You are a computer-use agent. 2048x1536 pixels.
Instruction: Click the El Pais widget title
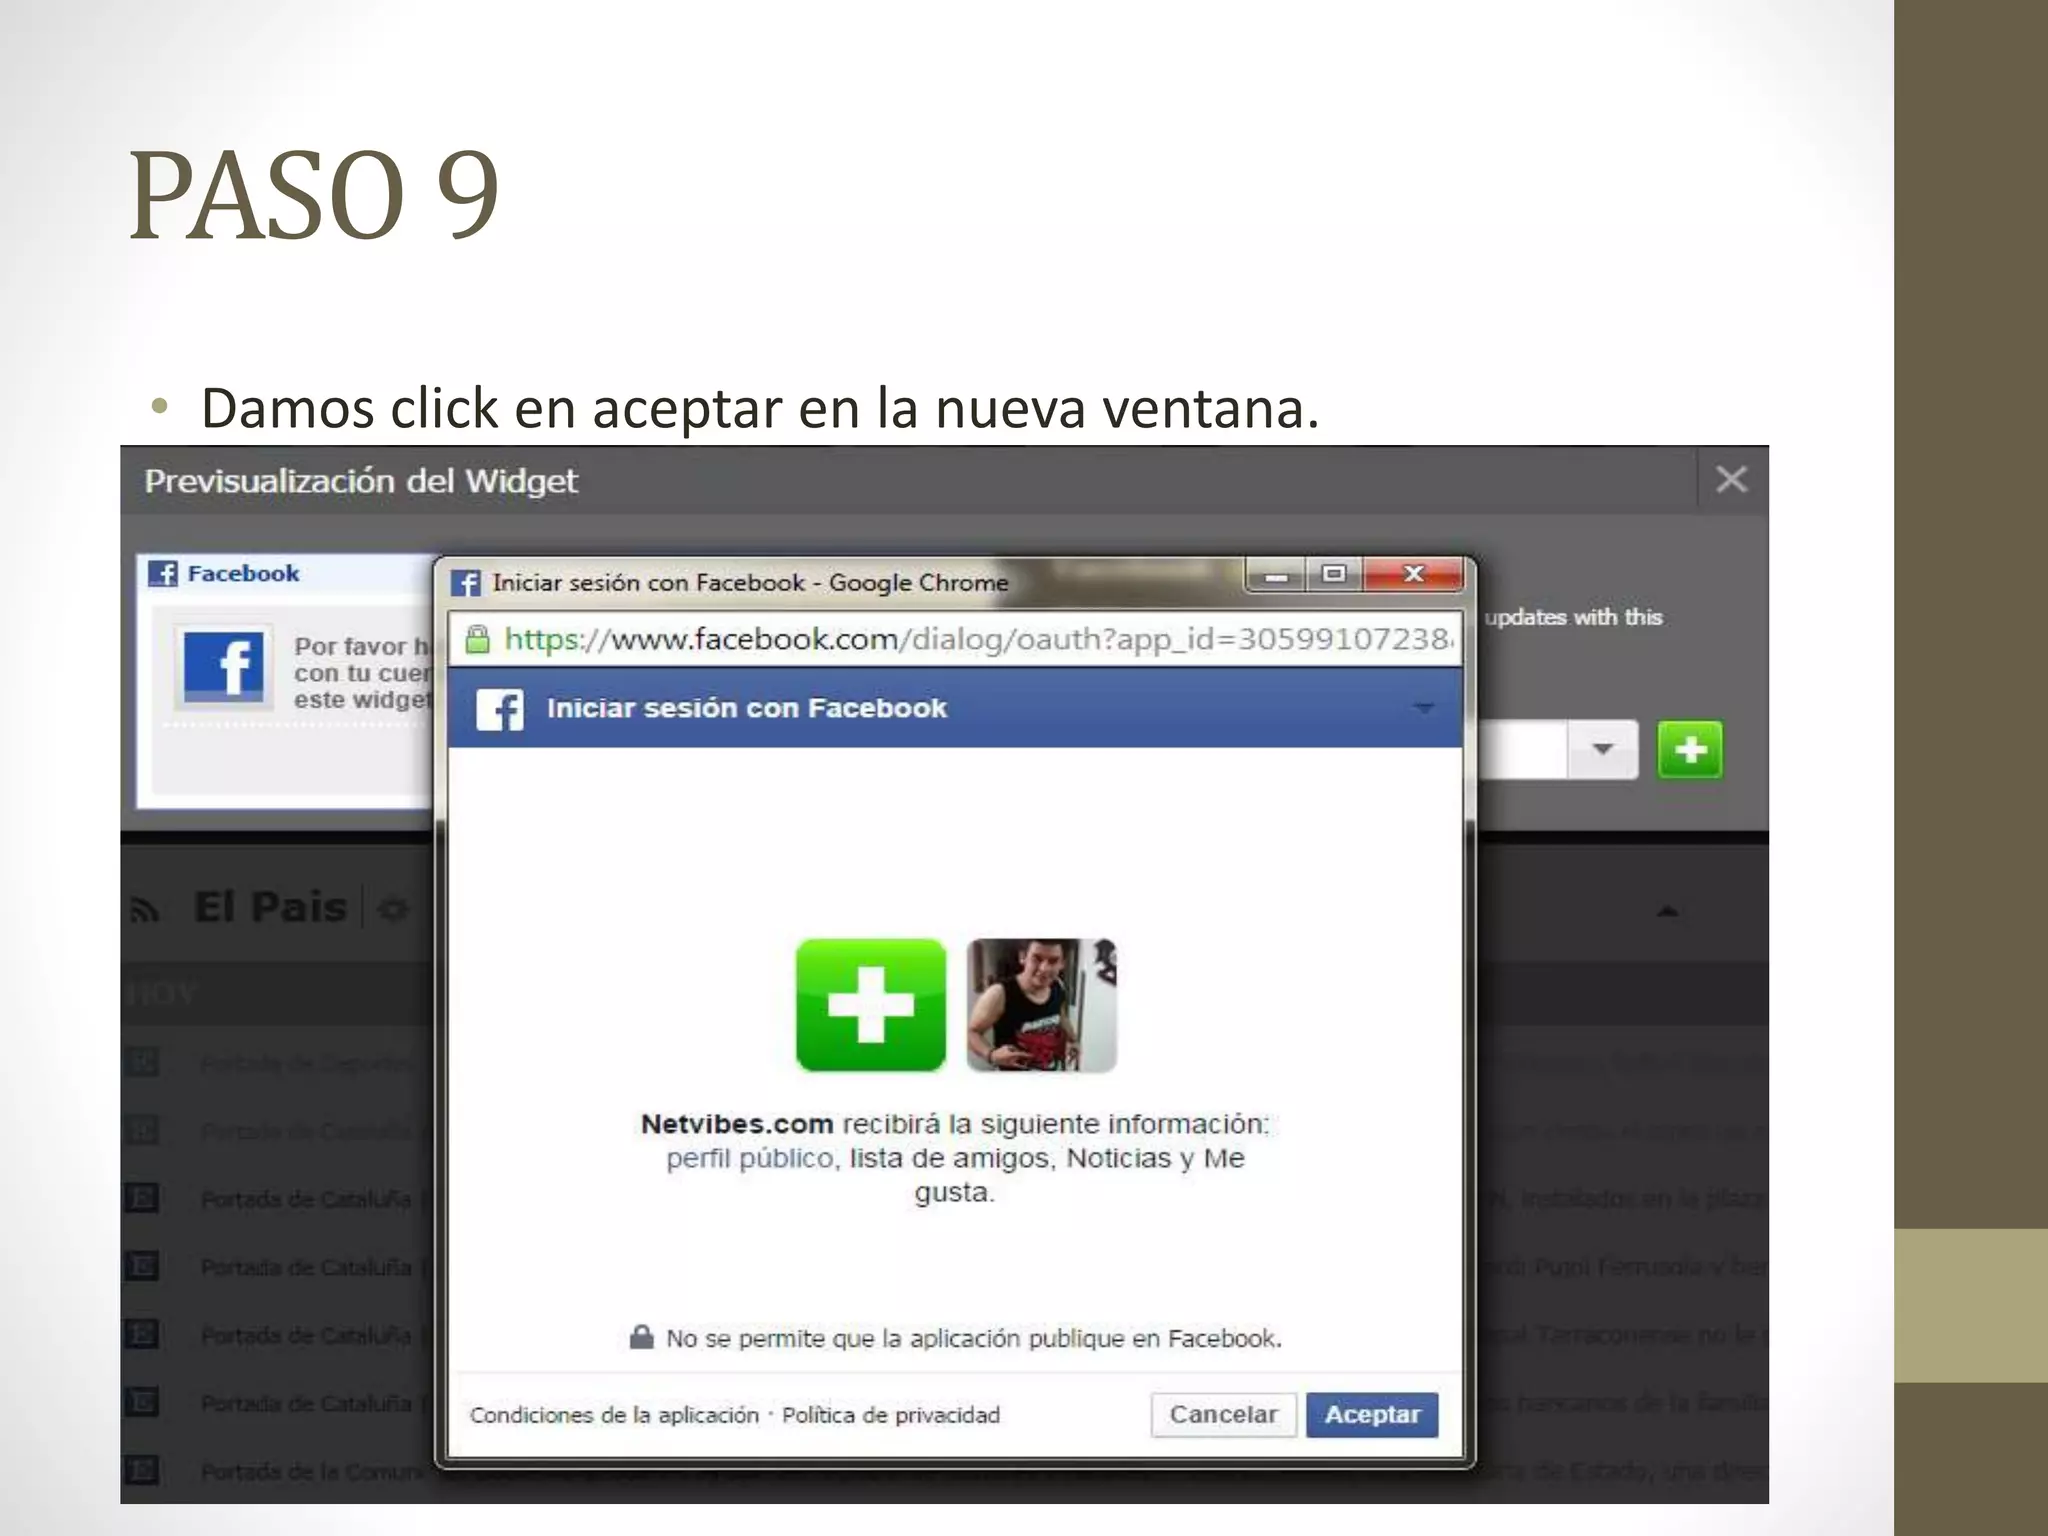[x=270, y=907]
